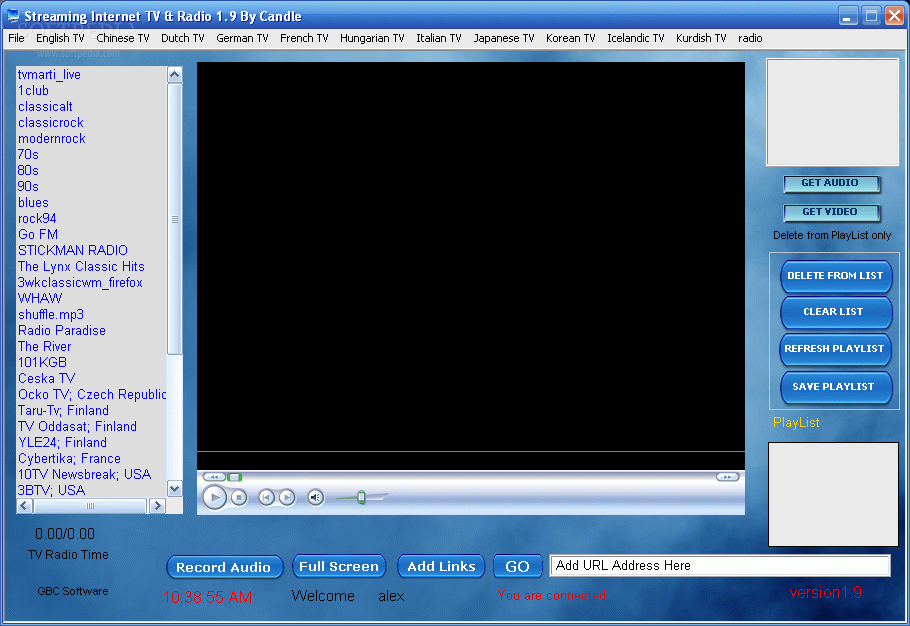Start playback with the Play button
The width and height of the screenshot is (910, 626).
214,497
